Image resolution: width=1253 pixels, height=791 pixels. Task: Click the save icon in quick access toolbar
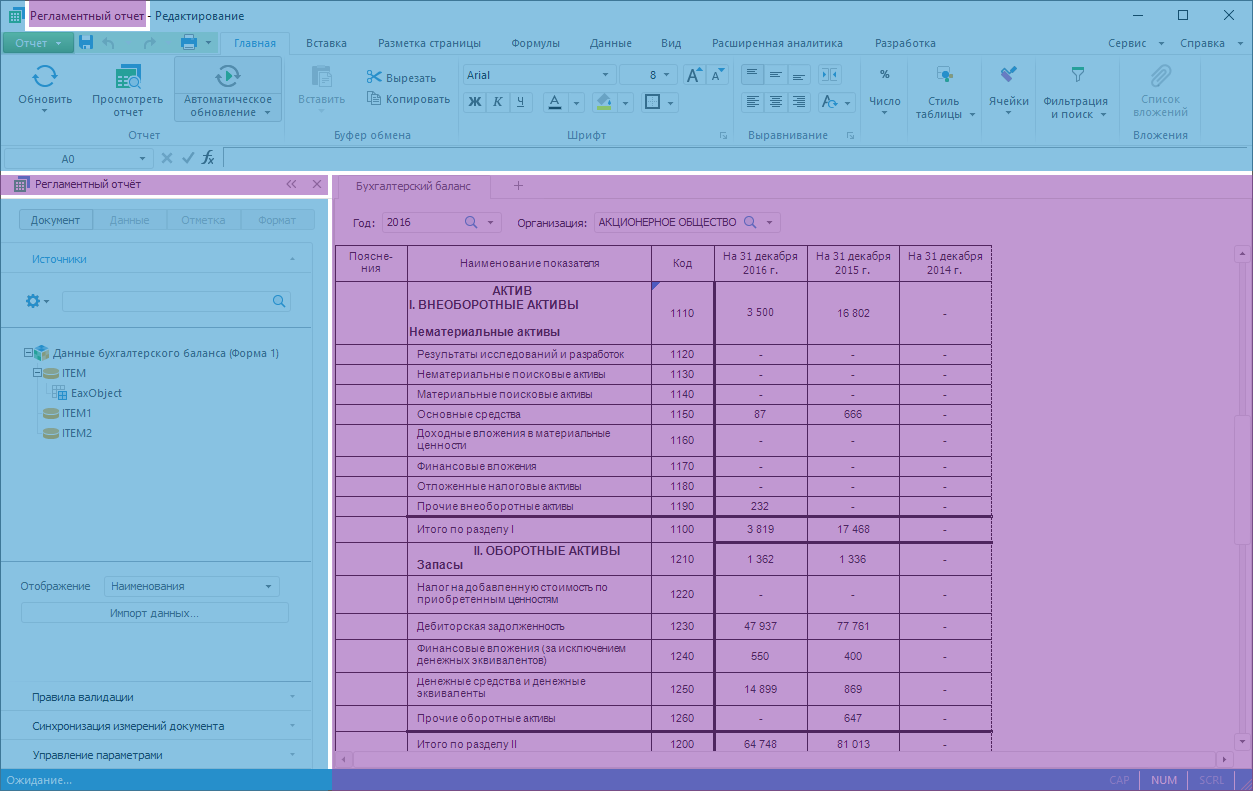[x=86, y=42]
